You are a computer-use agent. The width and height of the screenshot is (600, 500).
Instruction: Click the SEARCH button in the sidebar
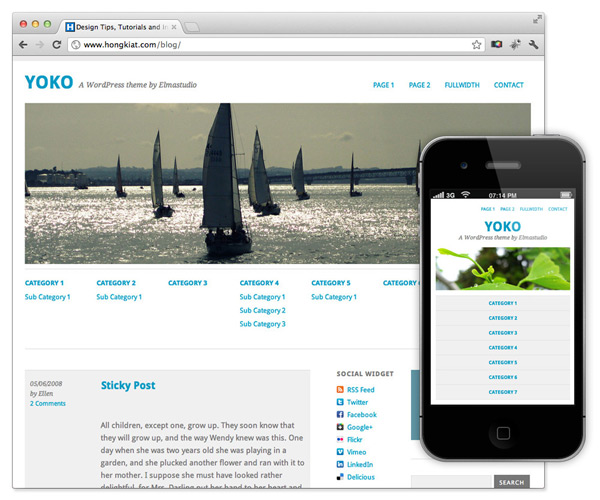[512, 482]
